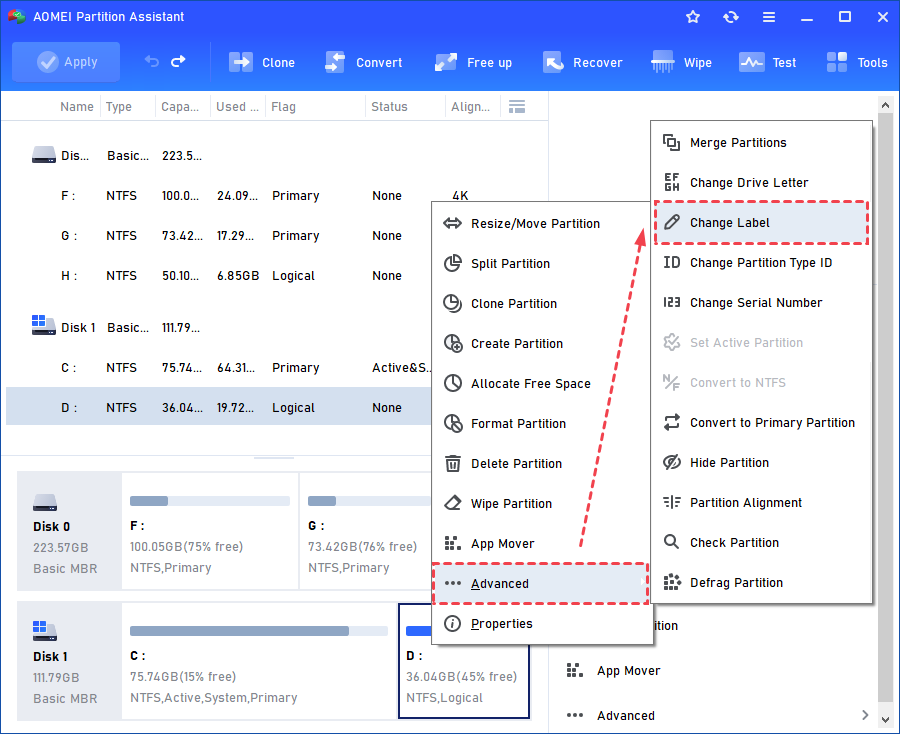
Task: Choose Defrag Partition in submenu
Action: pos(761,583)
